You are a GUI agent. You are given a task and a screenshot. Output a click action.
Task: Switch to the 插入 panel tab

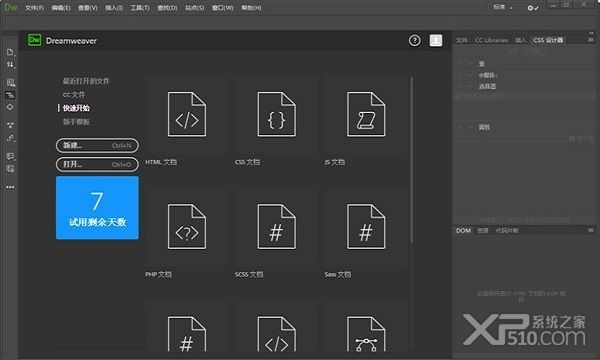(520, 40)
